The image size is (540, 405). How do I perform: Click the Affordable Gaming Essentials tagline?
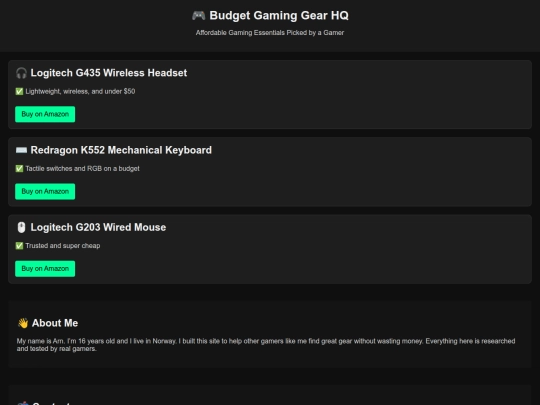pos(270,33)
